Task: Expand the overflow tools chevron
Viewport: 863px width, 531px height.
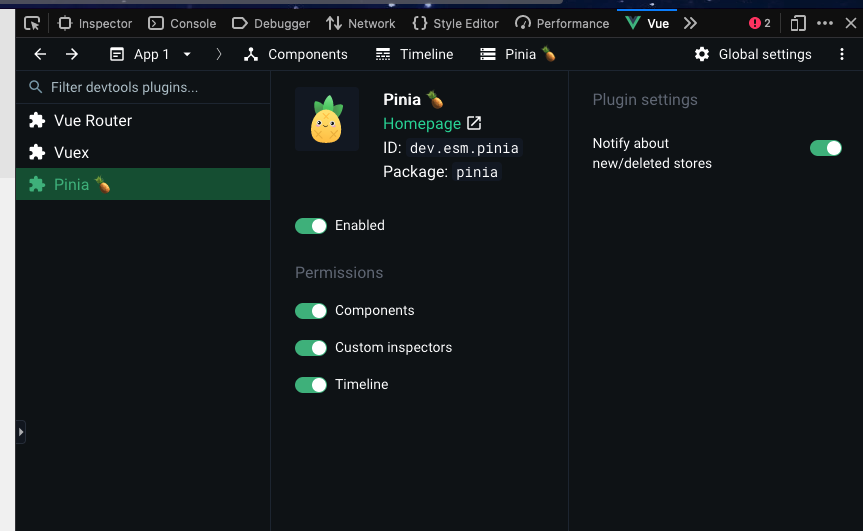Action: [690, 23]
